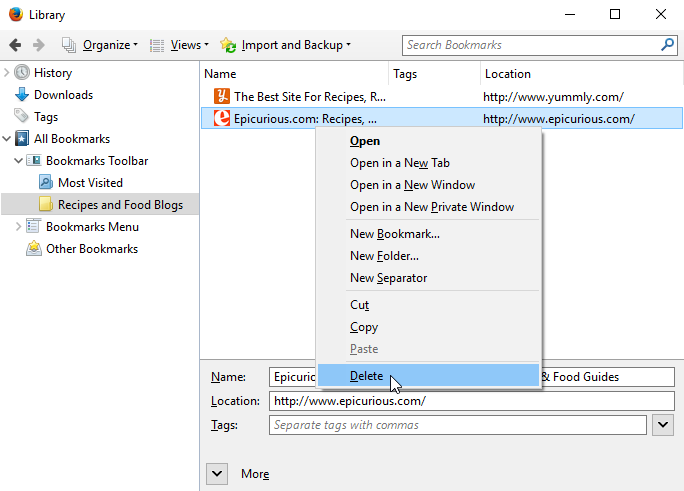
Task: Choose Open in a New Tab
Action: pyautogui.click(x=399, y=163)
